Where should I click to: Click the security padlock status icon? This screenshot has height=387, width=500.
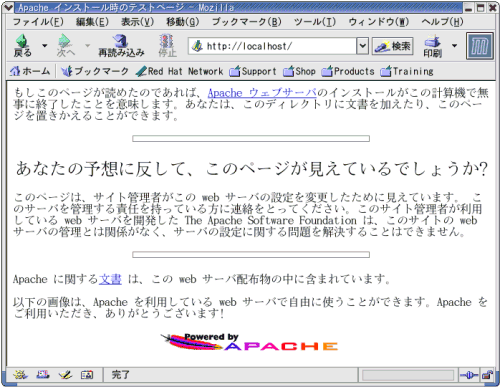click(x=488, y=375)
